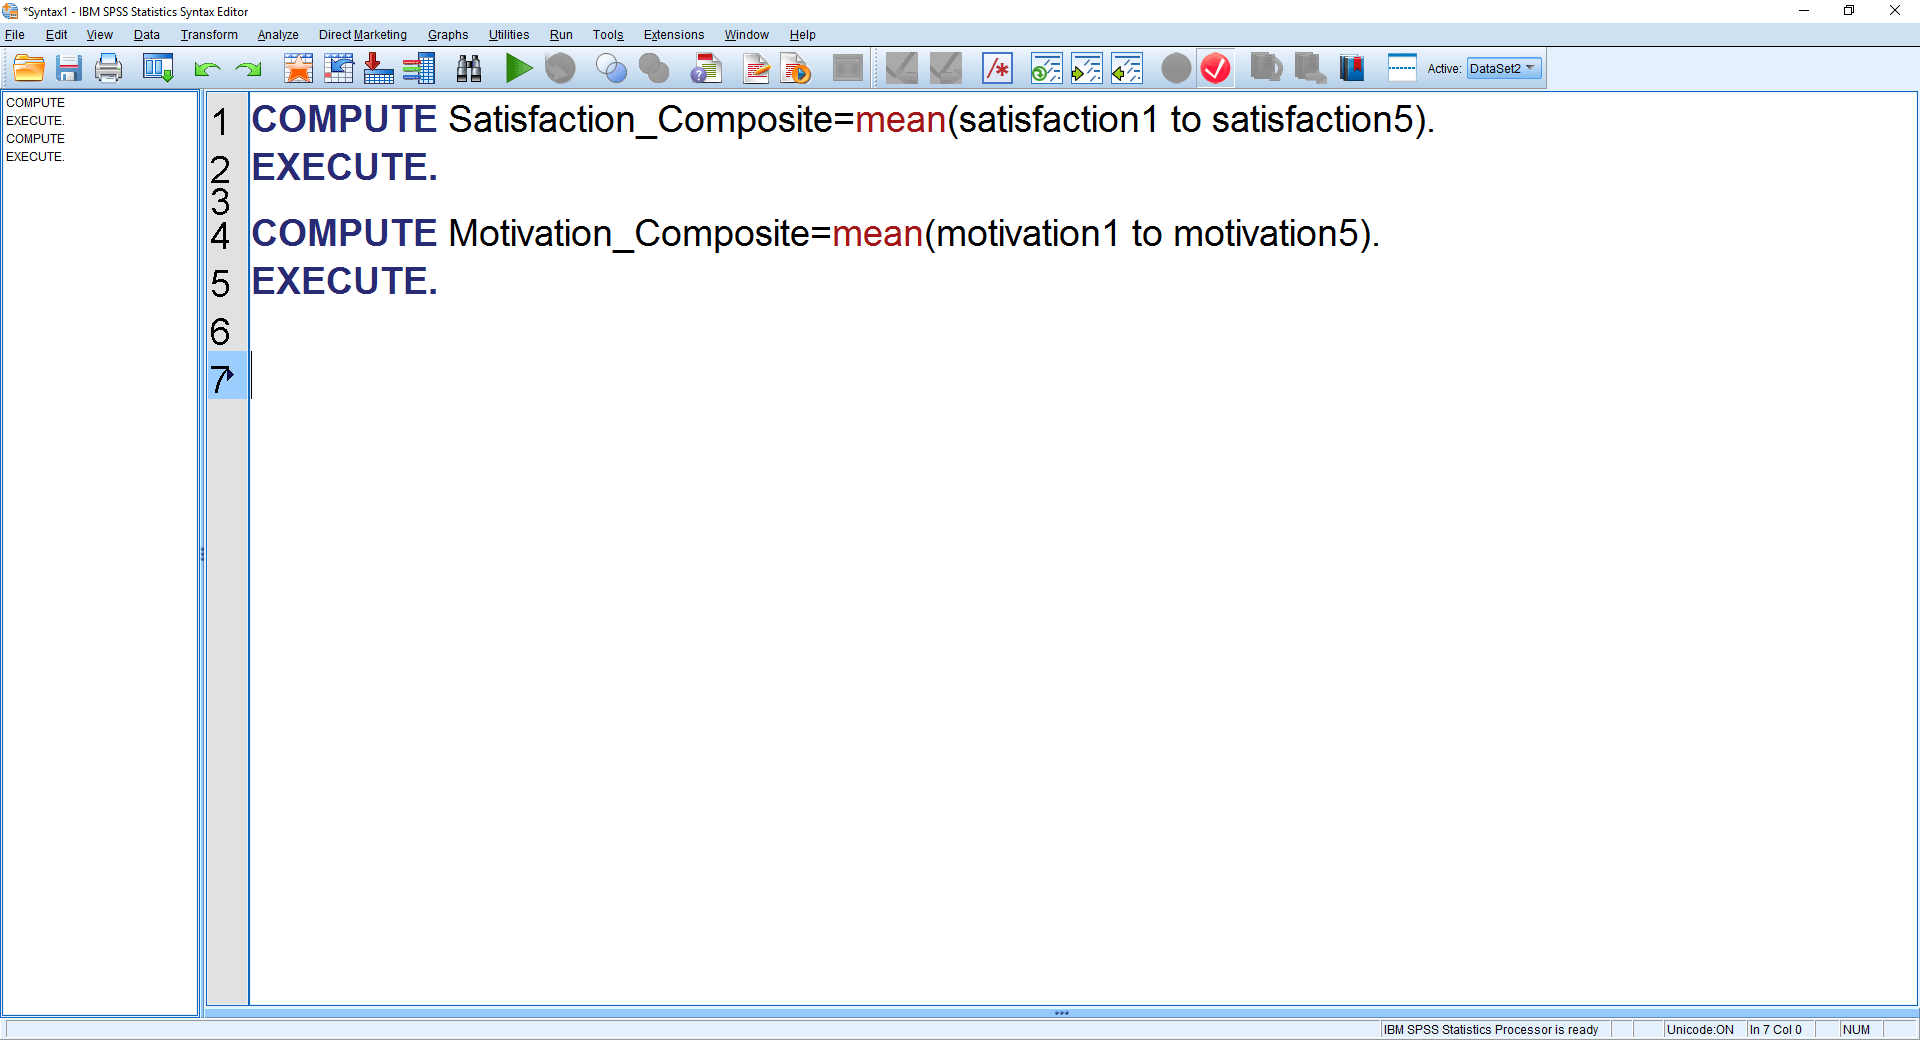Image resolution: width=1920 pixels, height=1040 pixels.
Task: Open the Active DataSet2 dropdown
Action: [x=1504, y=68]
